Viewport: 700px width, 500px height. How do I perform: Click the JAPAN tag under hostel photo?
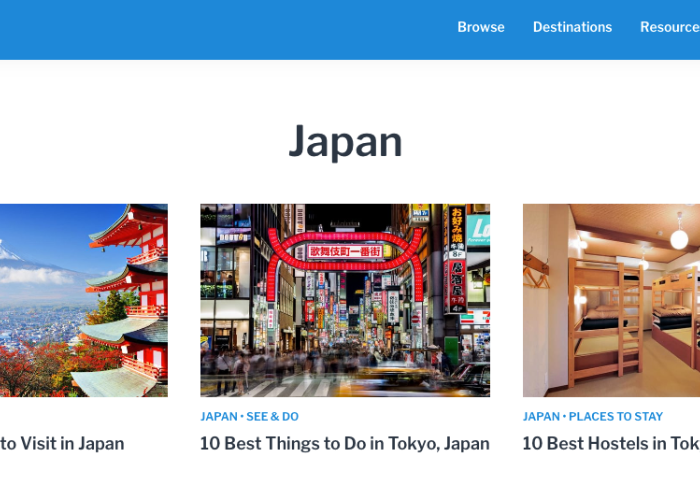tap(541, 417)
